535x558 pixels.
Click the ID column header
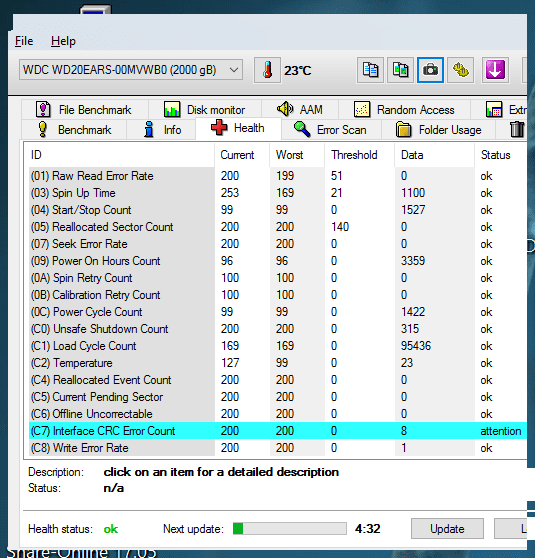pyautogui.click(x=120, y=155)
